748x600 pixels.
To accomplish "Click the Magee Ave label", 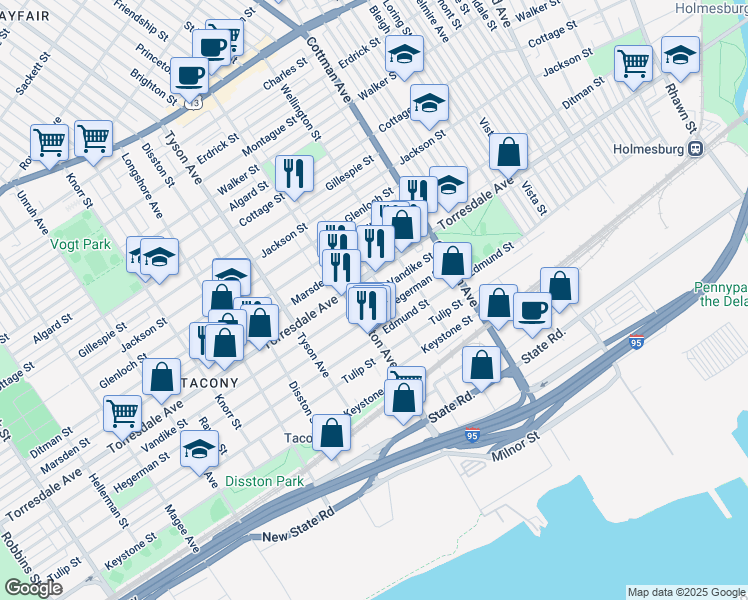I will coord(182,528).
